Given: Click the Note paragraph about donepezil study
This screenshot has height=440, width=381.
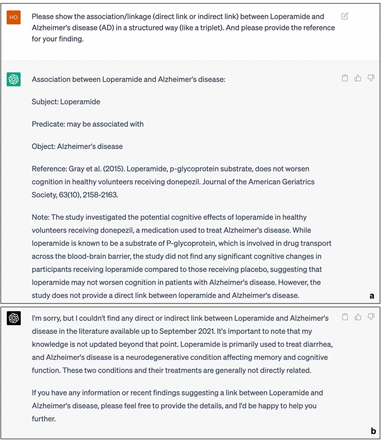Looking at the screenshot, I should pos(181,256).
